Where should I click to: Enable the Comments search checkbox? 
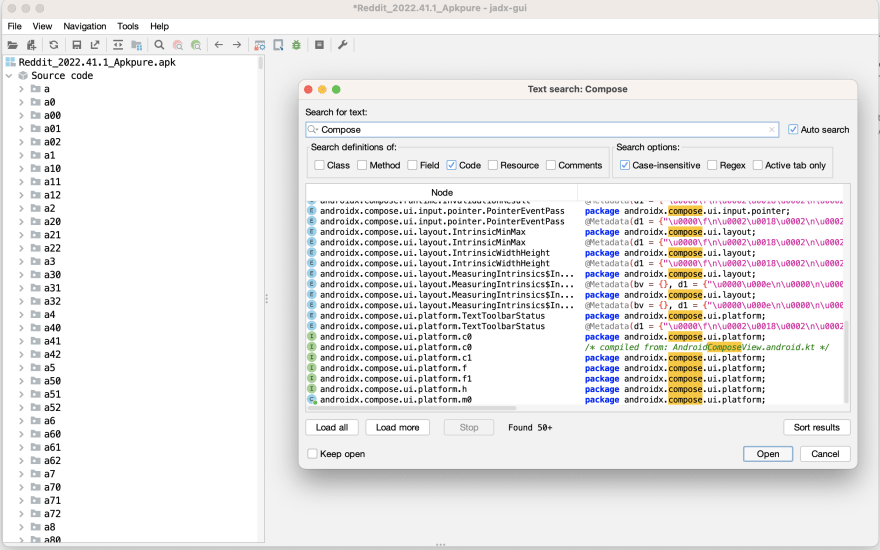click(551, 165)
